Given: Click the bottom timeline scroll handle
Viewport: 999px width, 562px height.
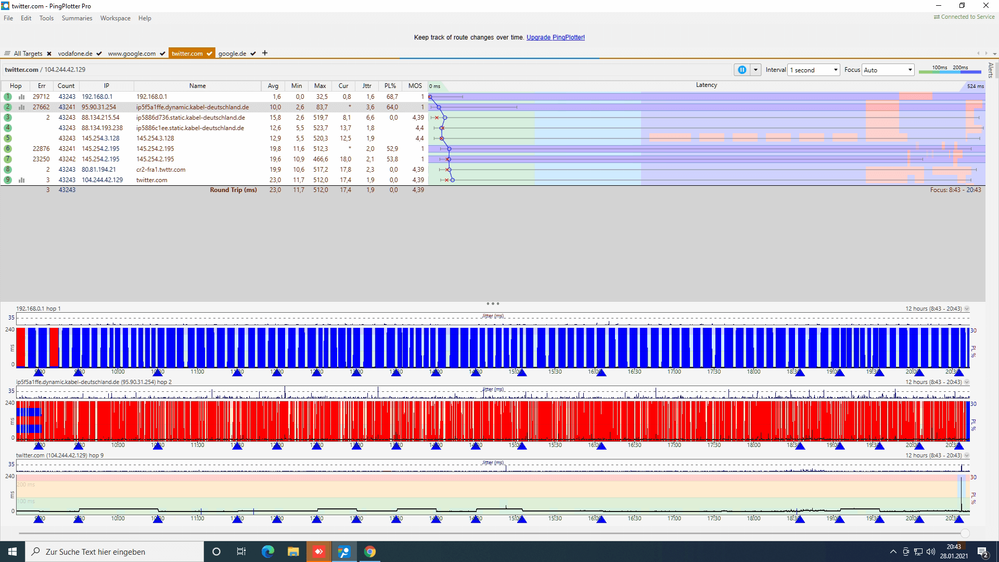Looking at the screenshot, I should [x=965, y=533].
